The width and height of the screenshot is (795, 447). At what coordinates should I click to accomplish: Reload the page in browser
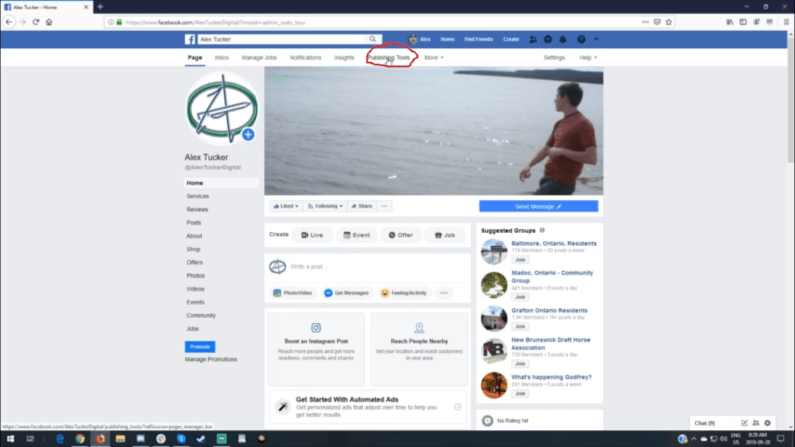coord(35,22)
